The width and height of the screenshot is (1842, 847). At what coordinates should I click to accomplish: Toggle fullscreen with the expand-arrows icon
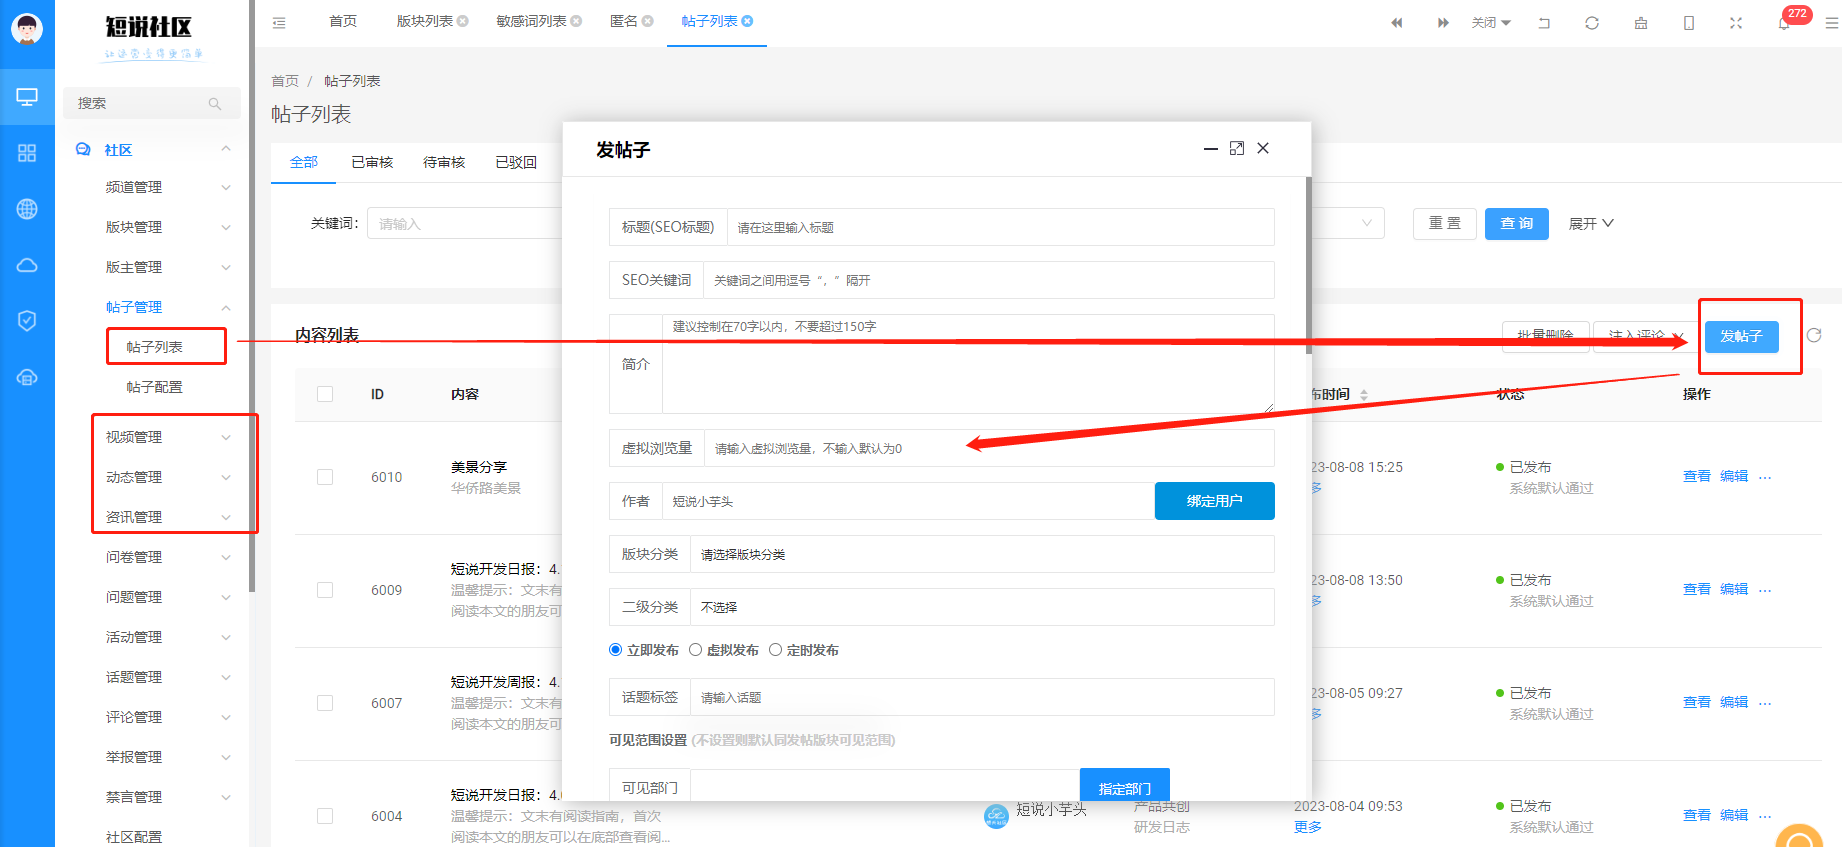(x=1736, y=23)
